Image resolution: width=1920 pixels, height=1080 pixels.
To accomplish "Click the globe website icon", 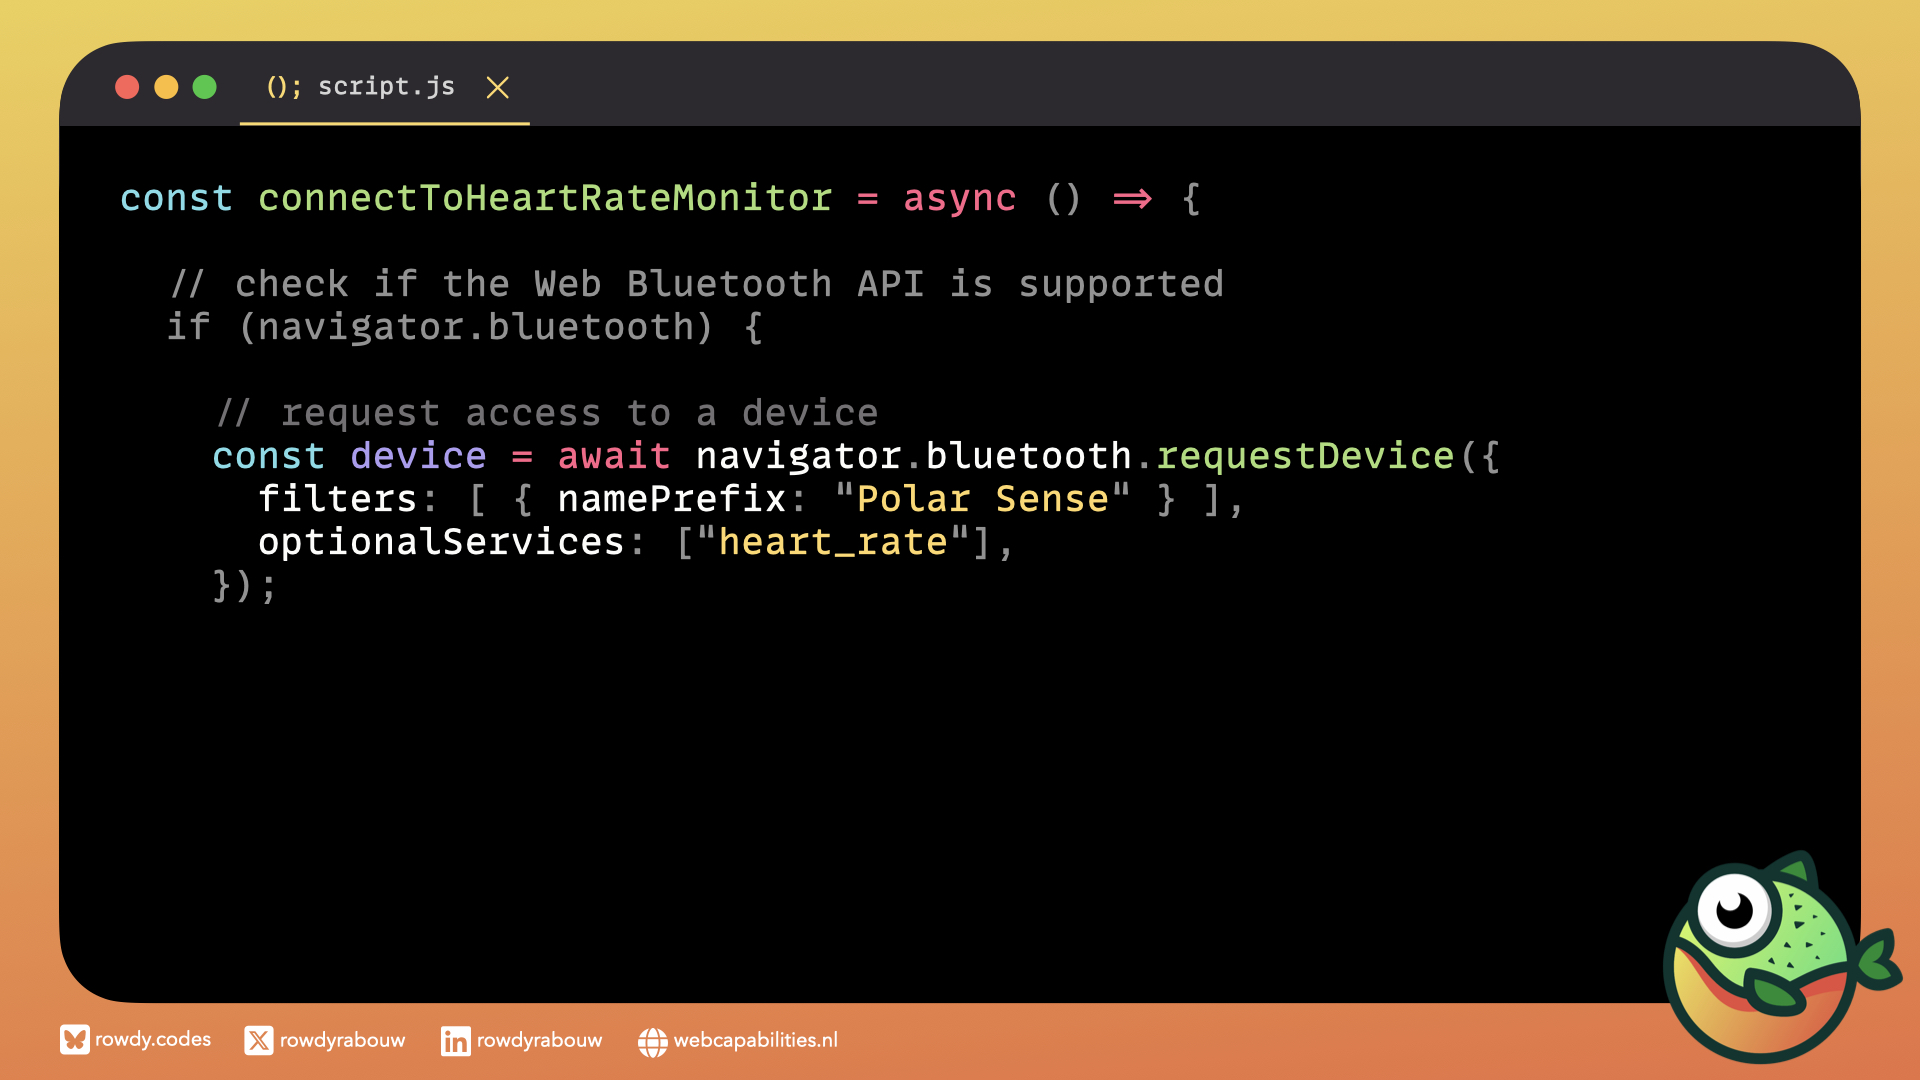I will 652,1042.
